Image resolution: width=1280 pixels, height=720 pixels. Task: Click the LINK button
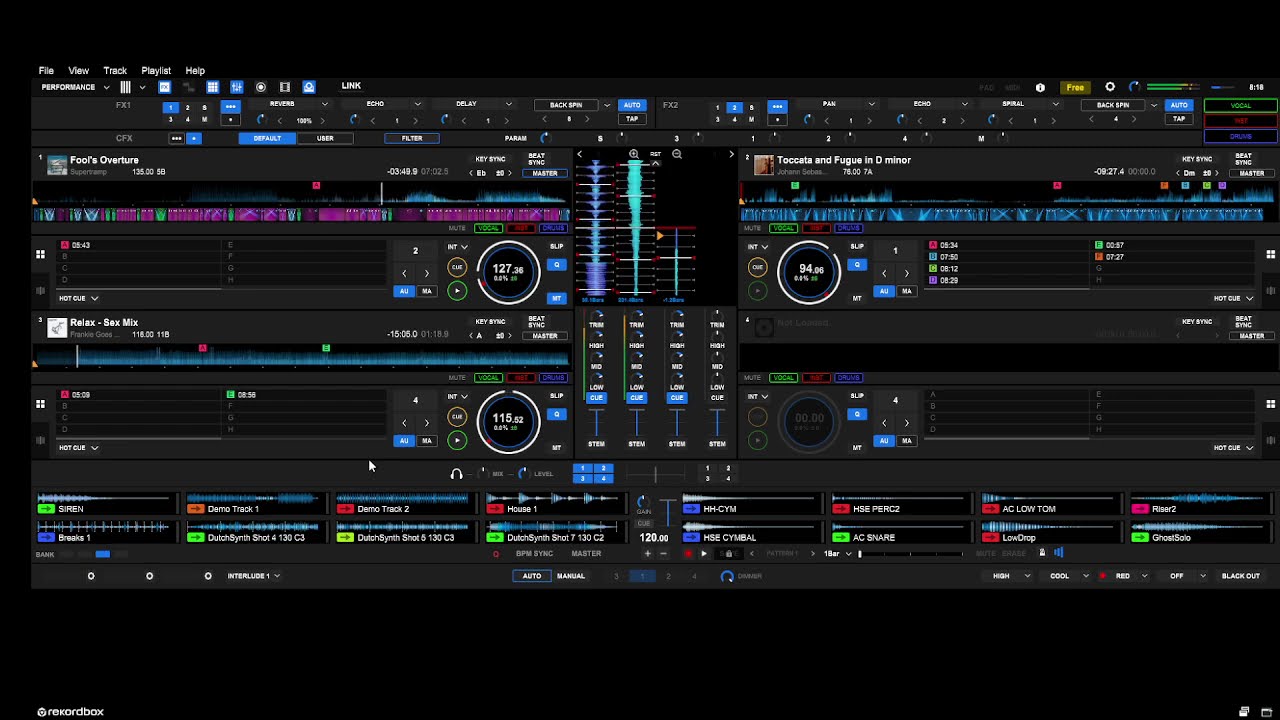(351, 86)
